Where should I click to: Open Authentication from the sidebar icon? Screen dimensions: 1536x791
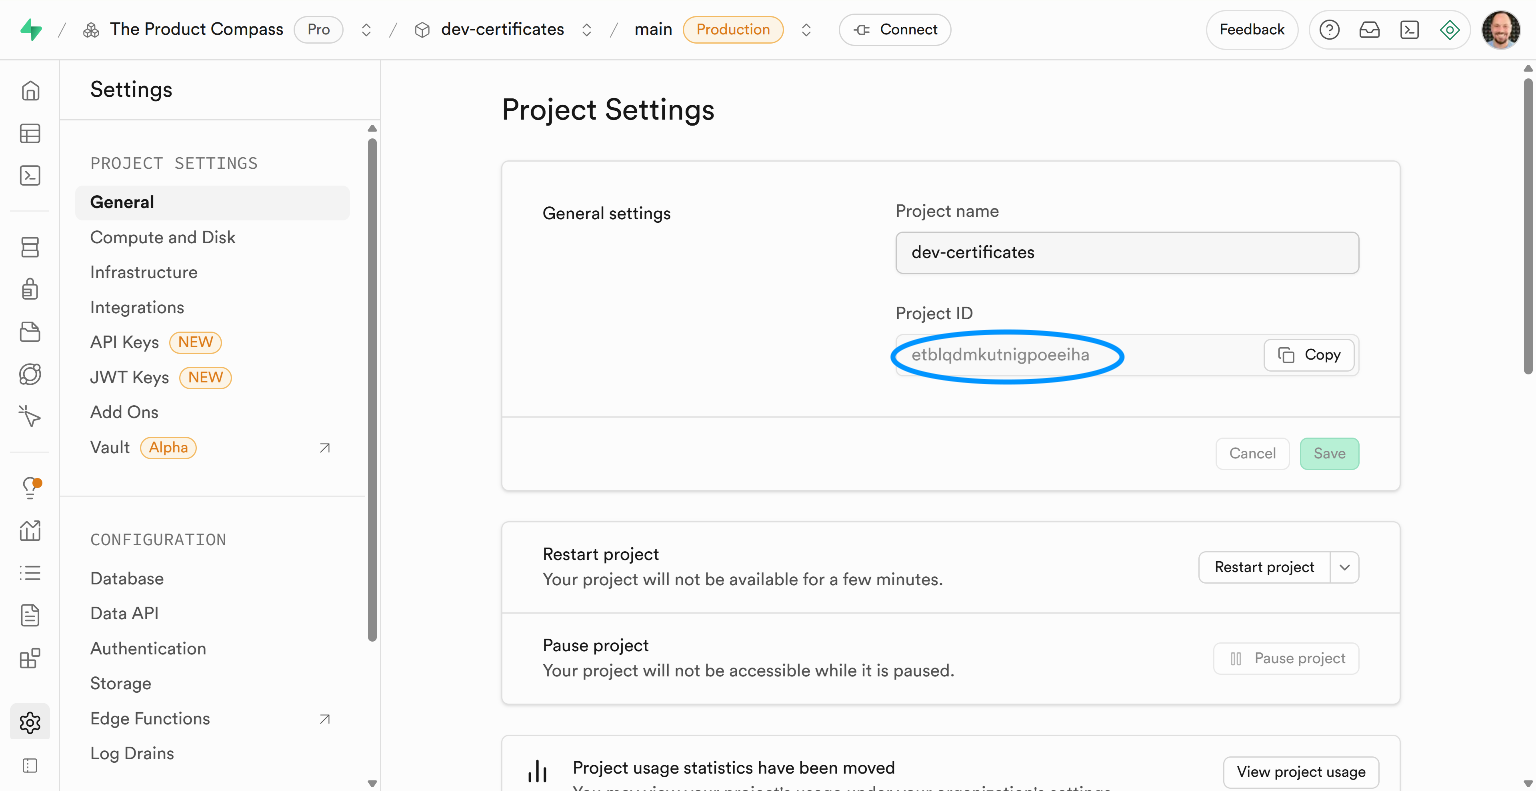30,289
